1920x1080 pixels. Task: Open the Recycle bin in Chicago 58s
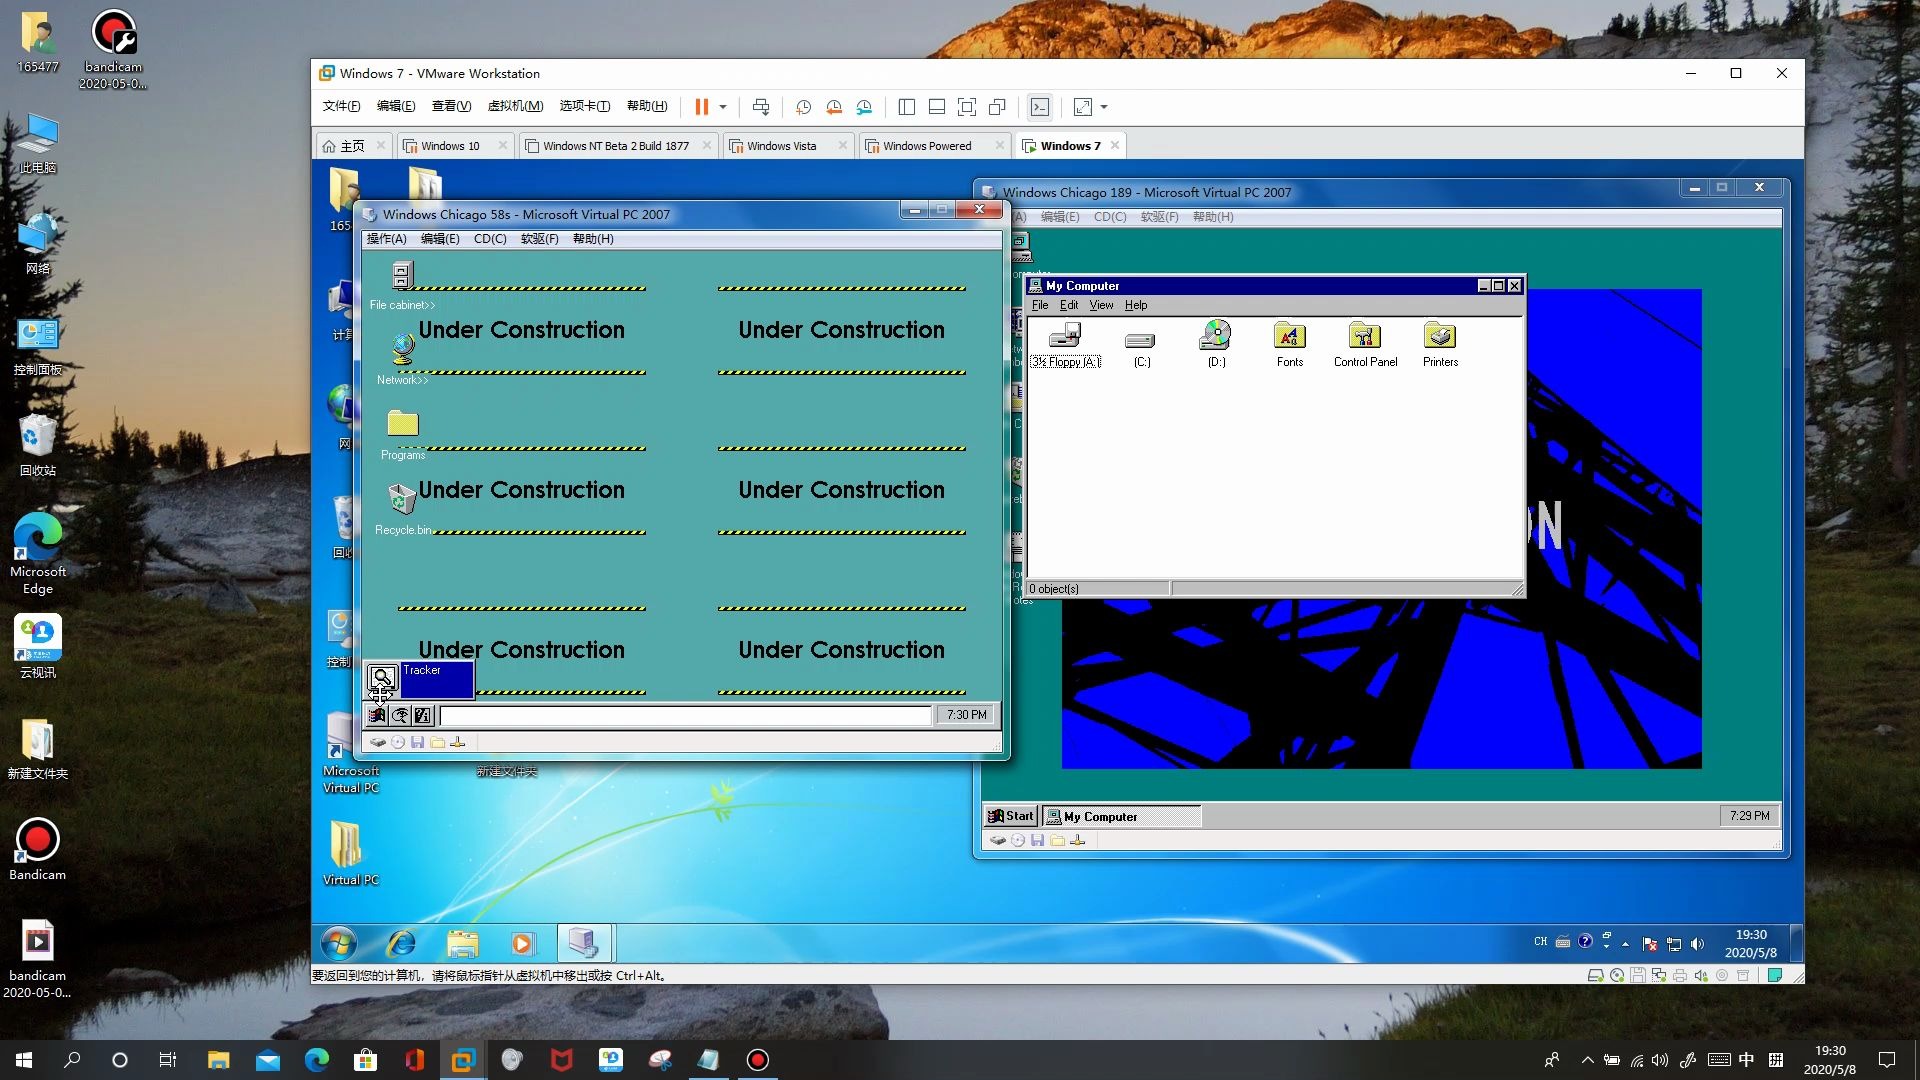pos(402,499)
